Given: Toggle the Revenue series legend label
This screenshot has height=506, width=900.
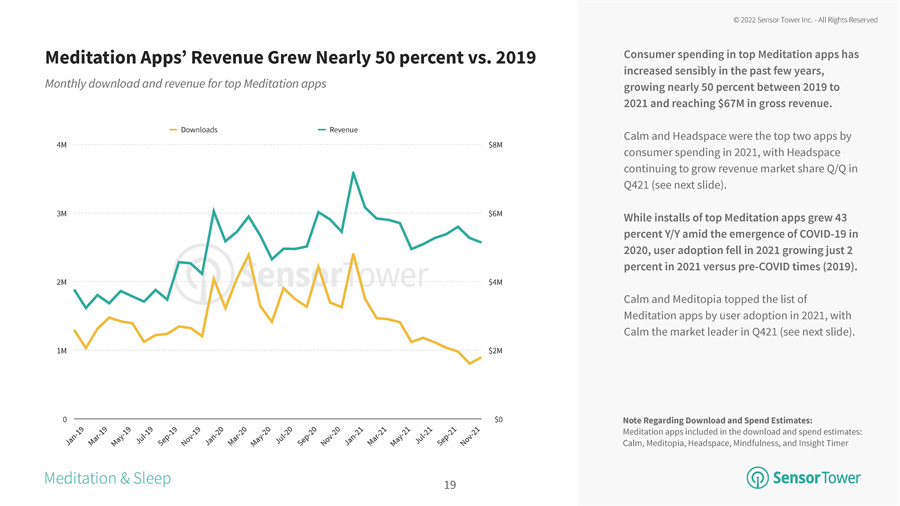Looking at the screenshot, I should coord(343,130).
